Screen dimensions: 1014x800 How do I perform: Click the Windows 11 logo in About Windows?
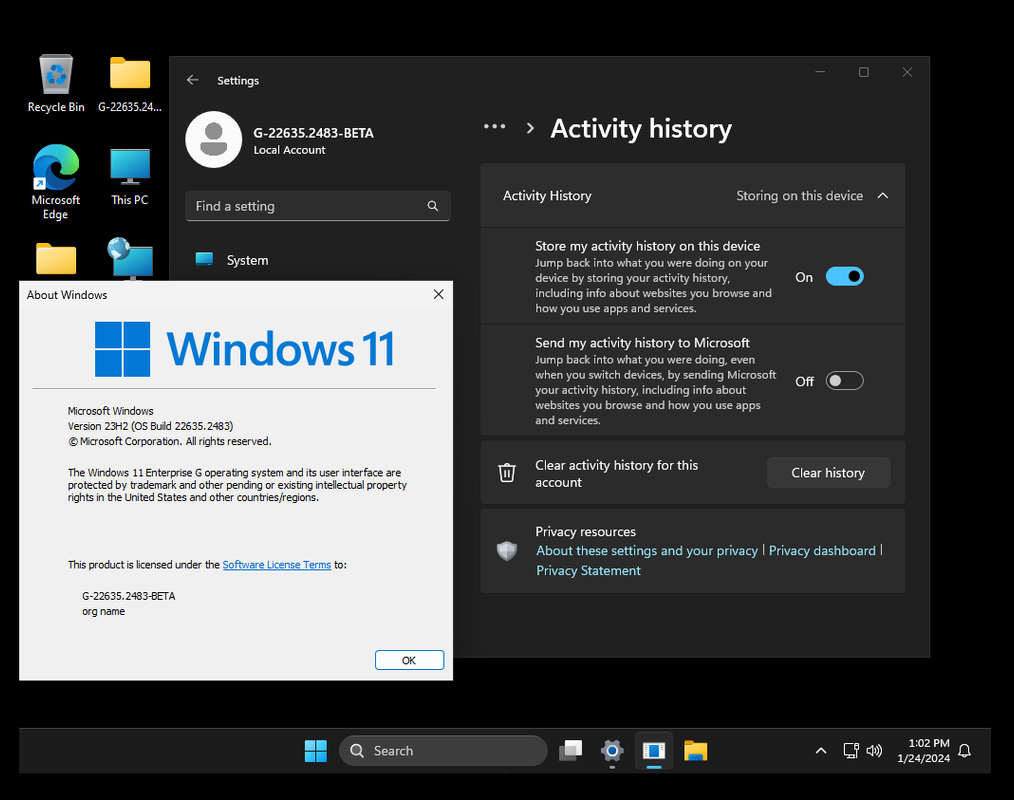click(x=245, y=349)
